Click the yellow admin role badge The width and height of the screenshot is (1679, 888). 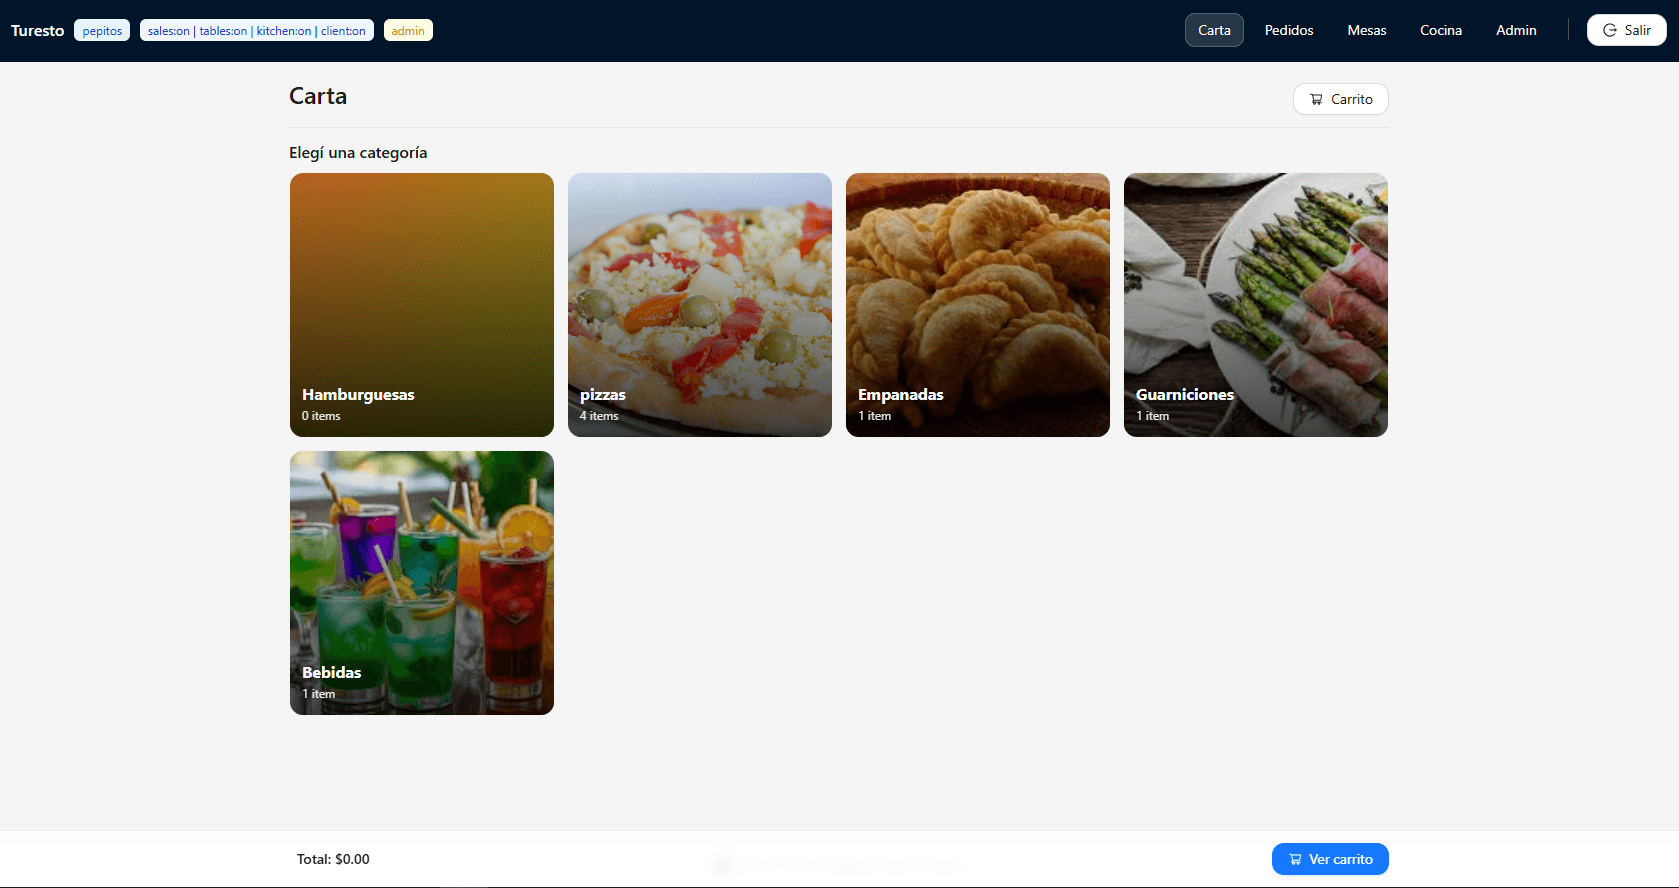(x=408, y=31)
